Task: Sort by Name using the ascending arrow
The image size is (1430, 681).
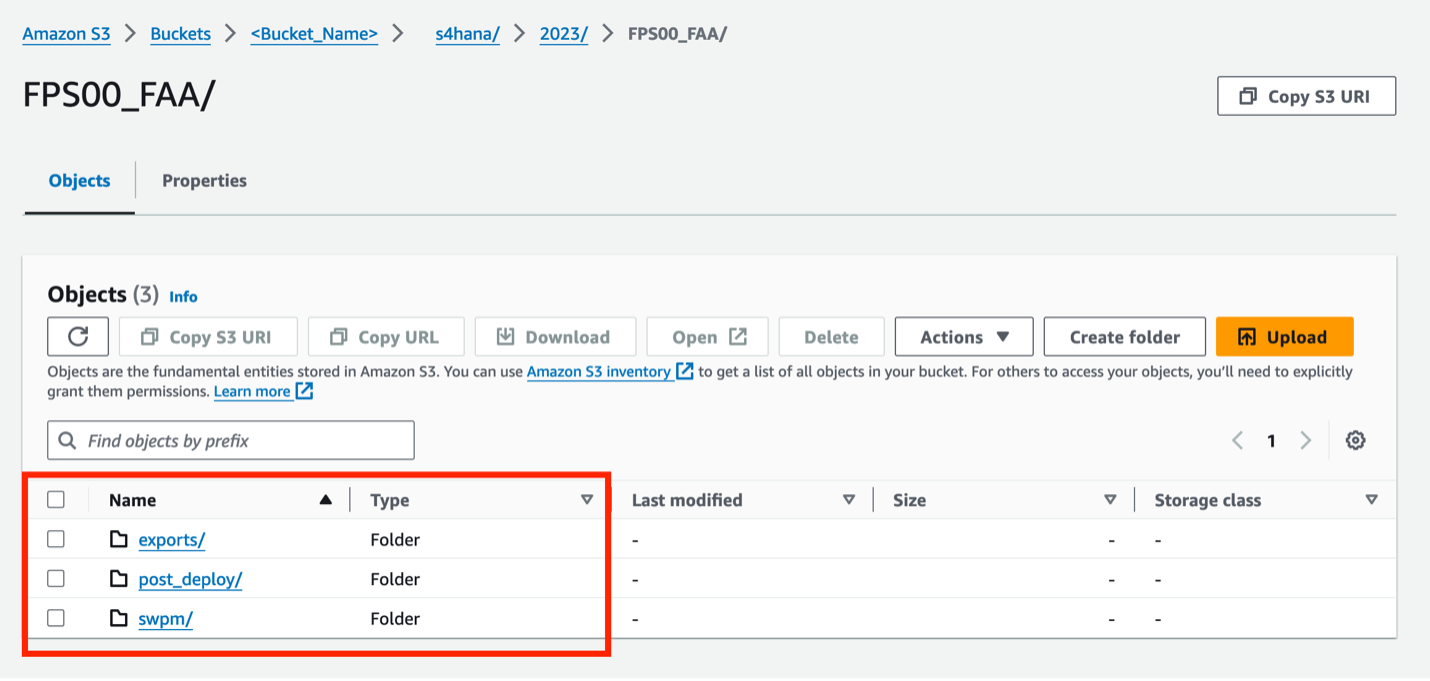Action: [x=325, y=499]
